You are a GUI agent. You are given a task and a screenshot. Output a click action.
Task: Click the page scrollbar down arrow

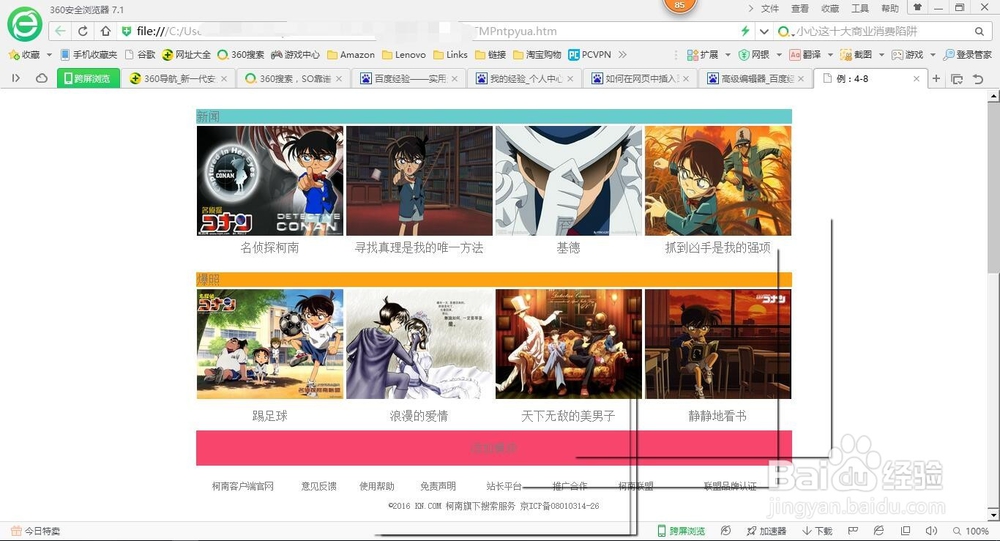[994, 514]
